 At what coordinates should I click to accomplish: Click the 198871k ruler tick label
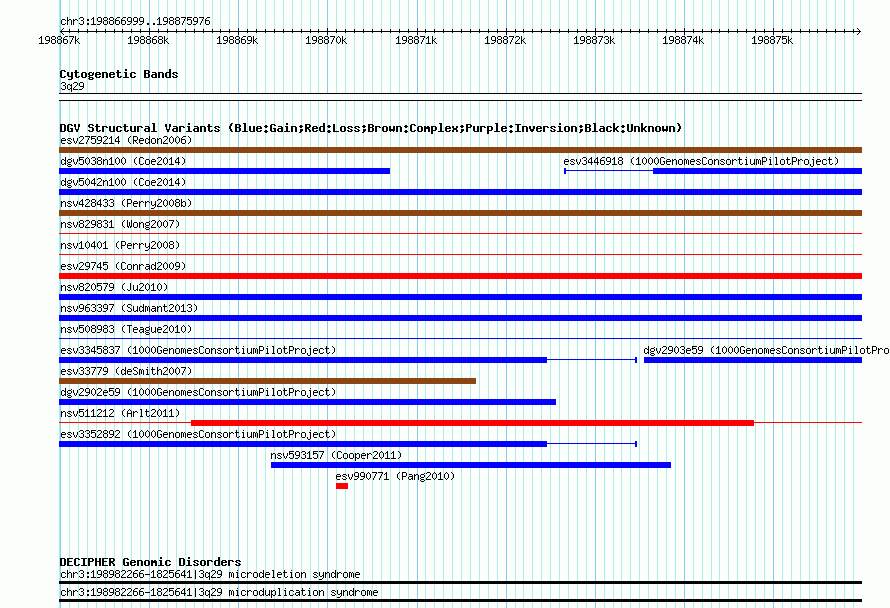tap(416, 40)
